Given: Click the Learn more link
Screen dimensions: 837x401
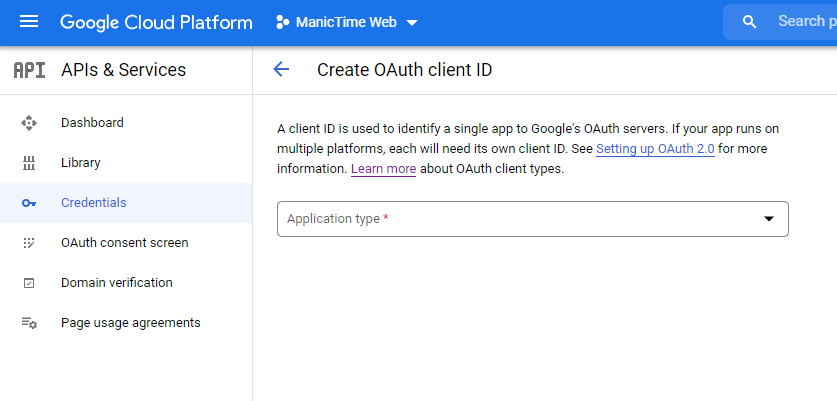Looking at the screenshot, I should tap(383, 169).
